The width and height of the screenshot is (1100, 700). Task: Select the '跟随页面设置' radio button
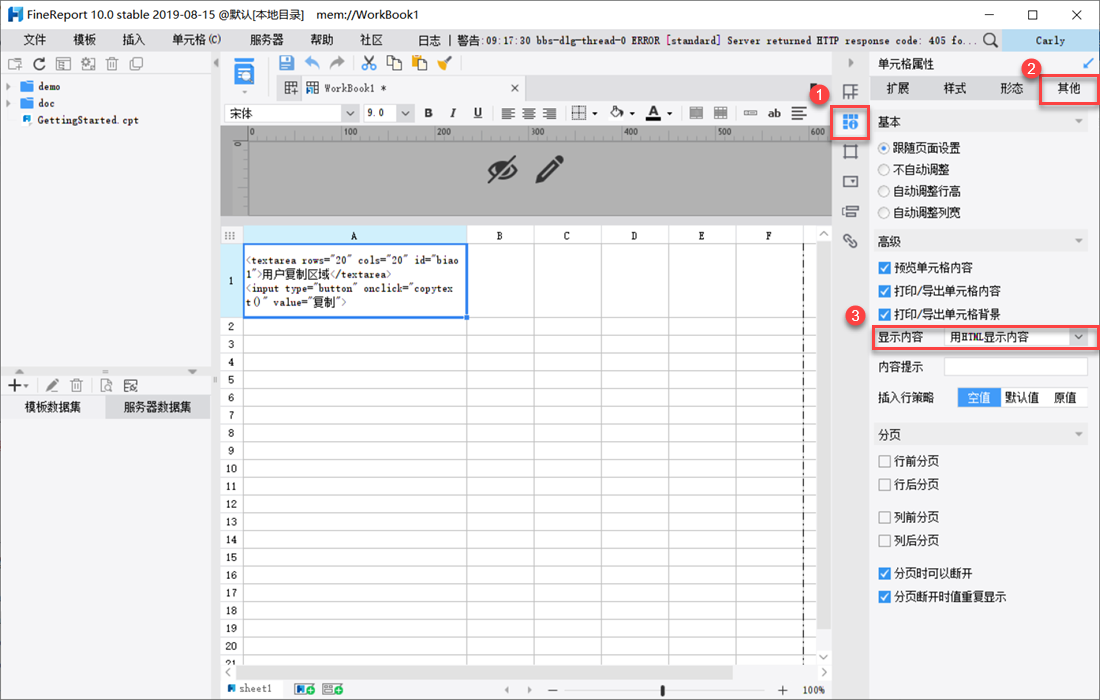[x=884, y=148]
